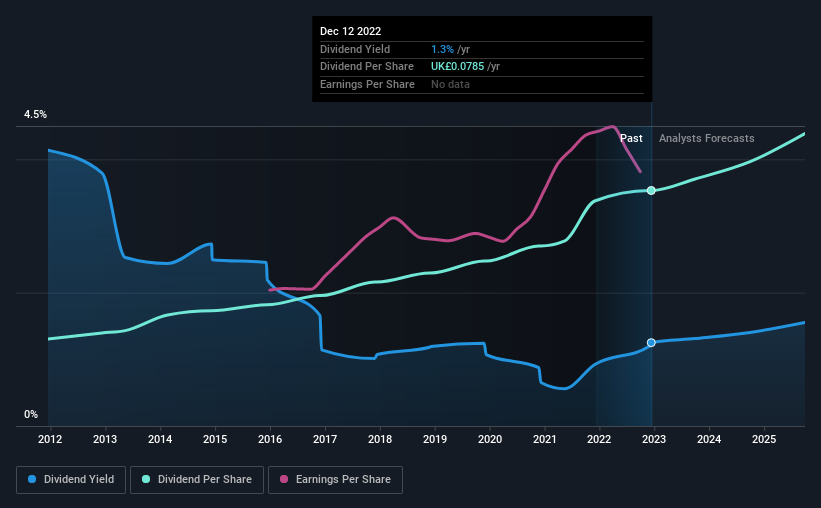Click the 'Past' label on the chart
This screenshot has height=508, width=821.
pyautogui.click(x=631, y=138)
